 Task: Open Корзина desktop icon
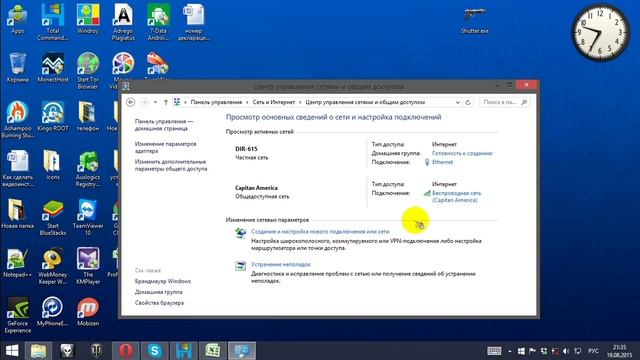[x=18, y=68]
